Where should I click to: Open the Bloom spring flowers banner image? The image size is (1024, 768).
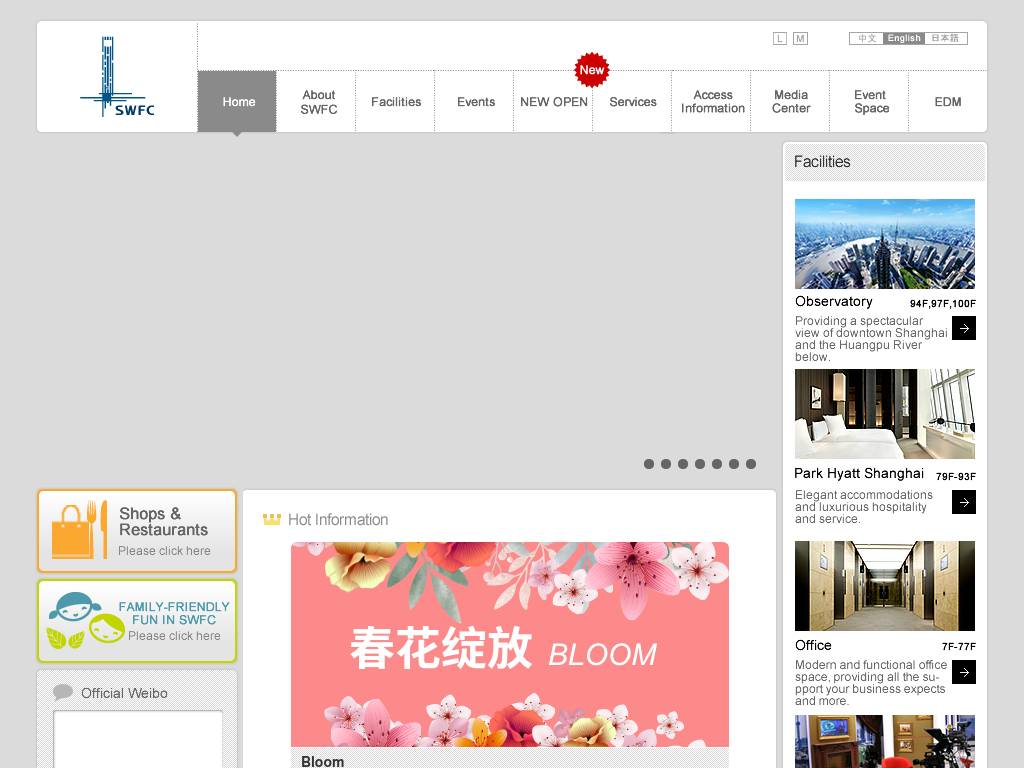(x=509, y=644)
